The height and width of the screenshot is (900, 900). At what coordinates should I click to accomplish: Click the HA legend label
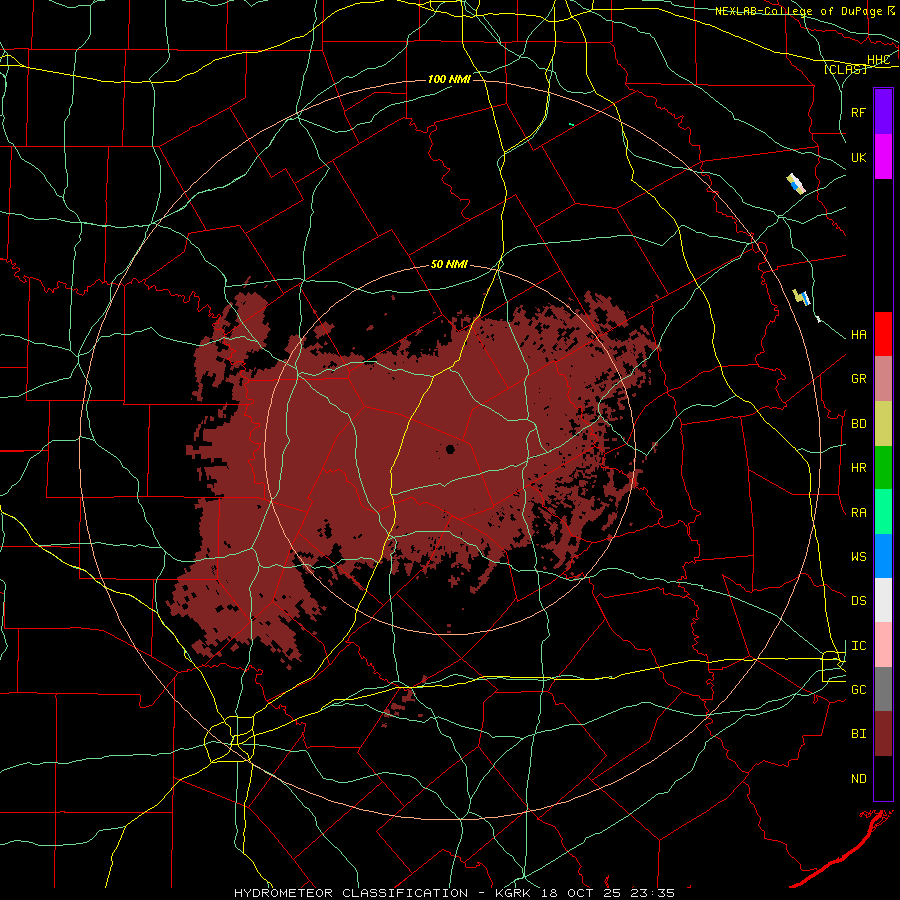858,335
